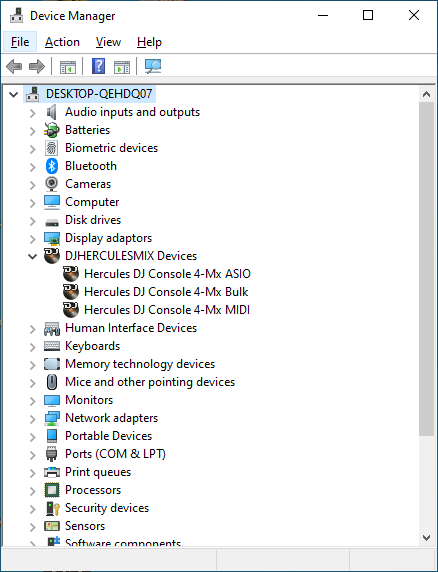438x572 pixels.
Task: Expand the Computer category arrow
Action: [33, 203]
